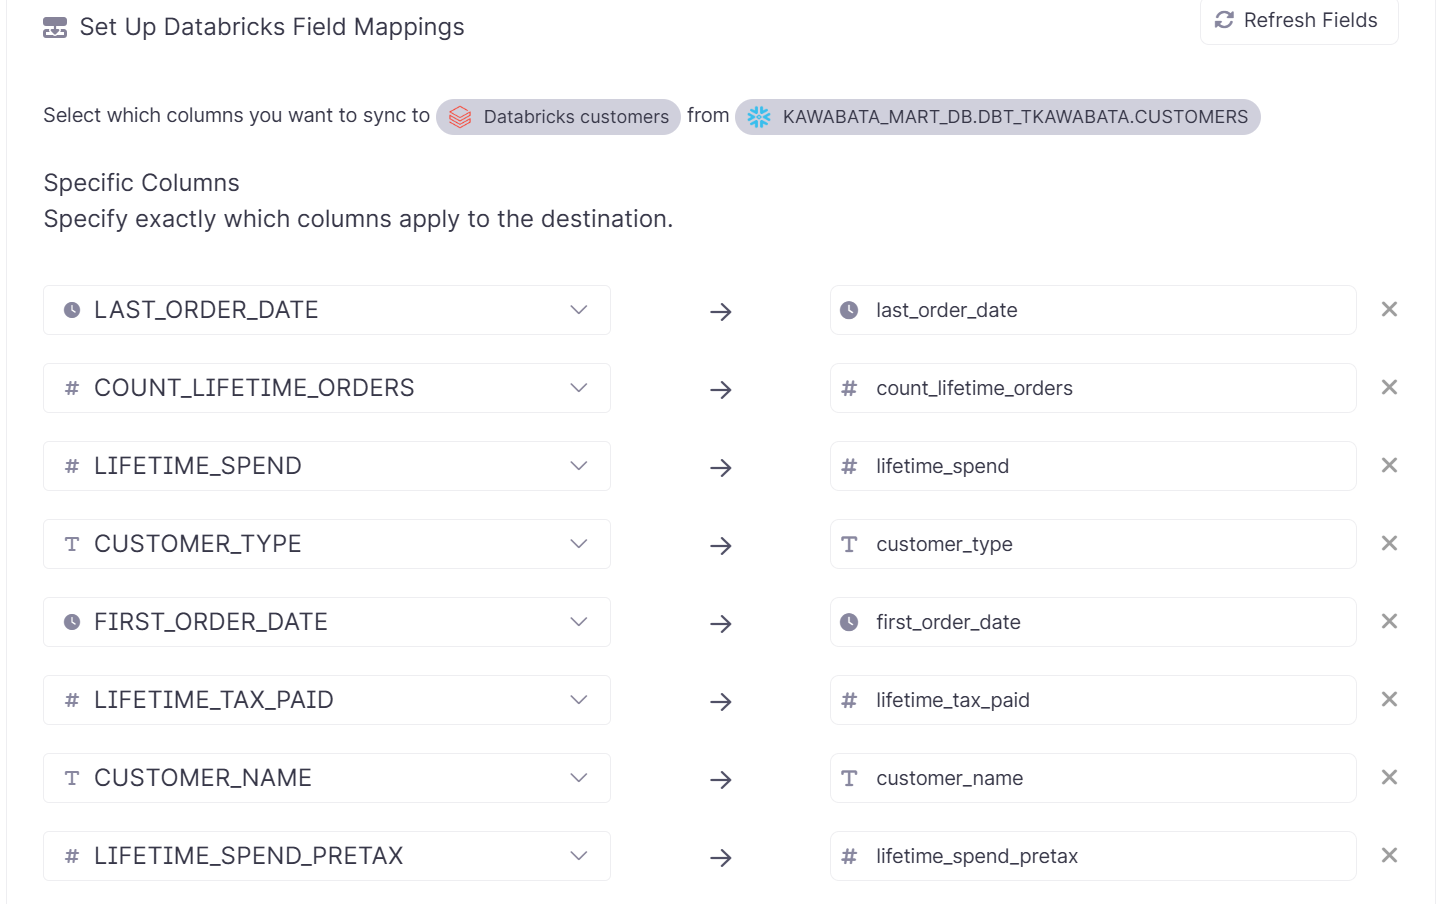The image size is (1445, 904).
Task: Delete the lifetime_spend_pretax mapping row
Action: pos(1389,856)
